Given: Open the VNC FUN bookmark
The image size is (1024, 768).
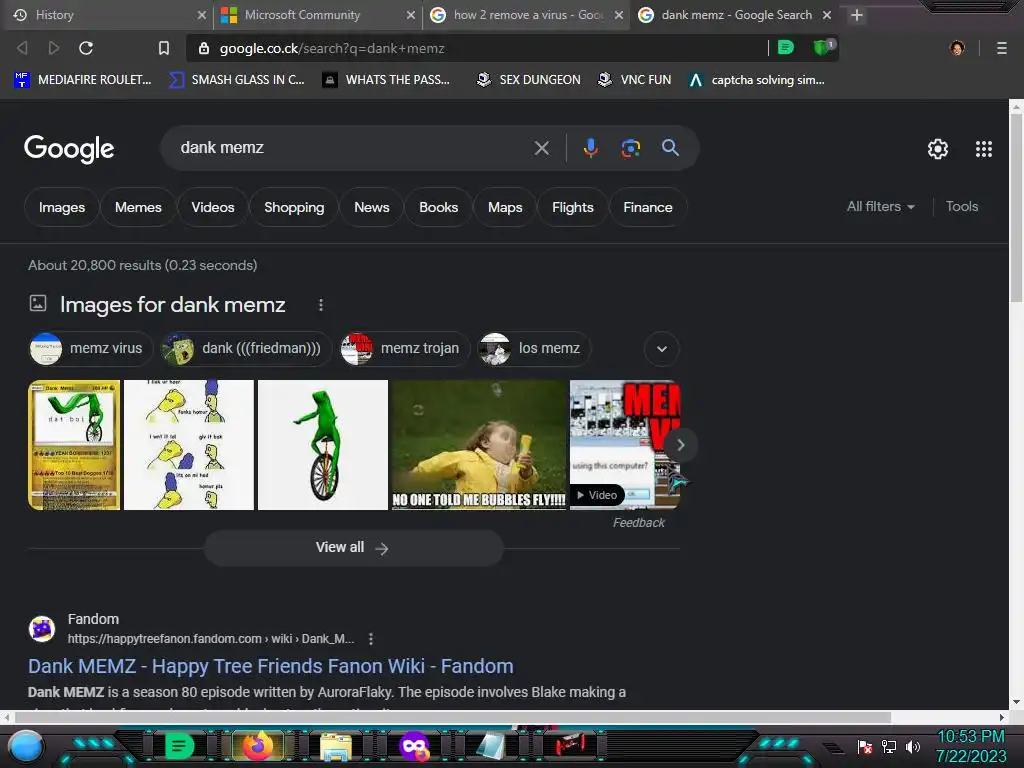Looking at the screenshot, I should coord(634,80).
